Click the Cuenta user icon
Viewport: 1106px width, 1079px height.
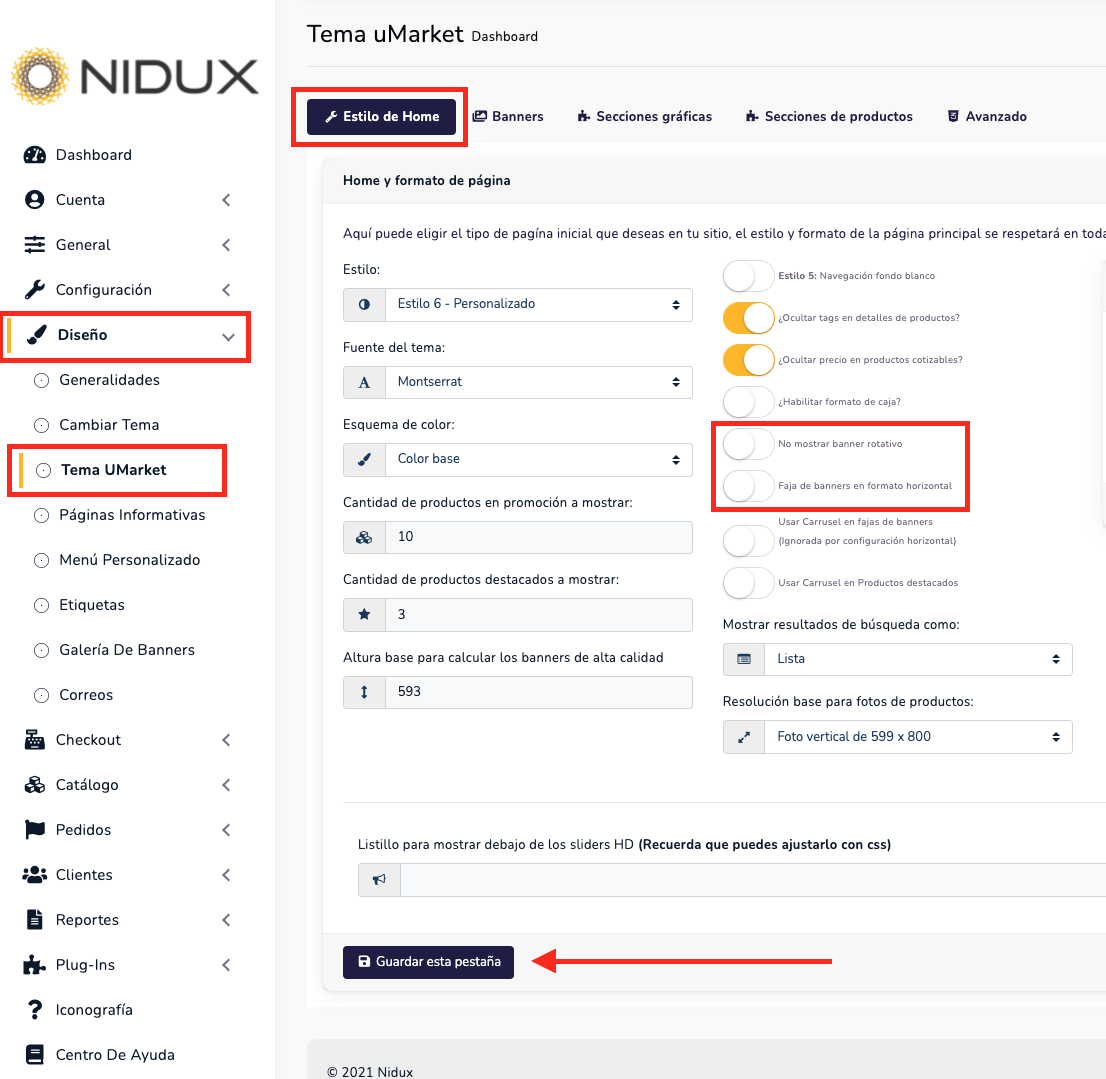pos(35,200)
